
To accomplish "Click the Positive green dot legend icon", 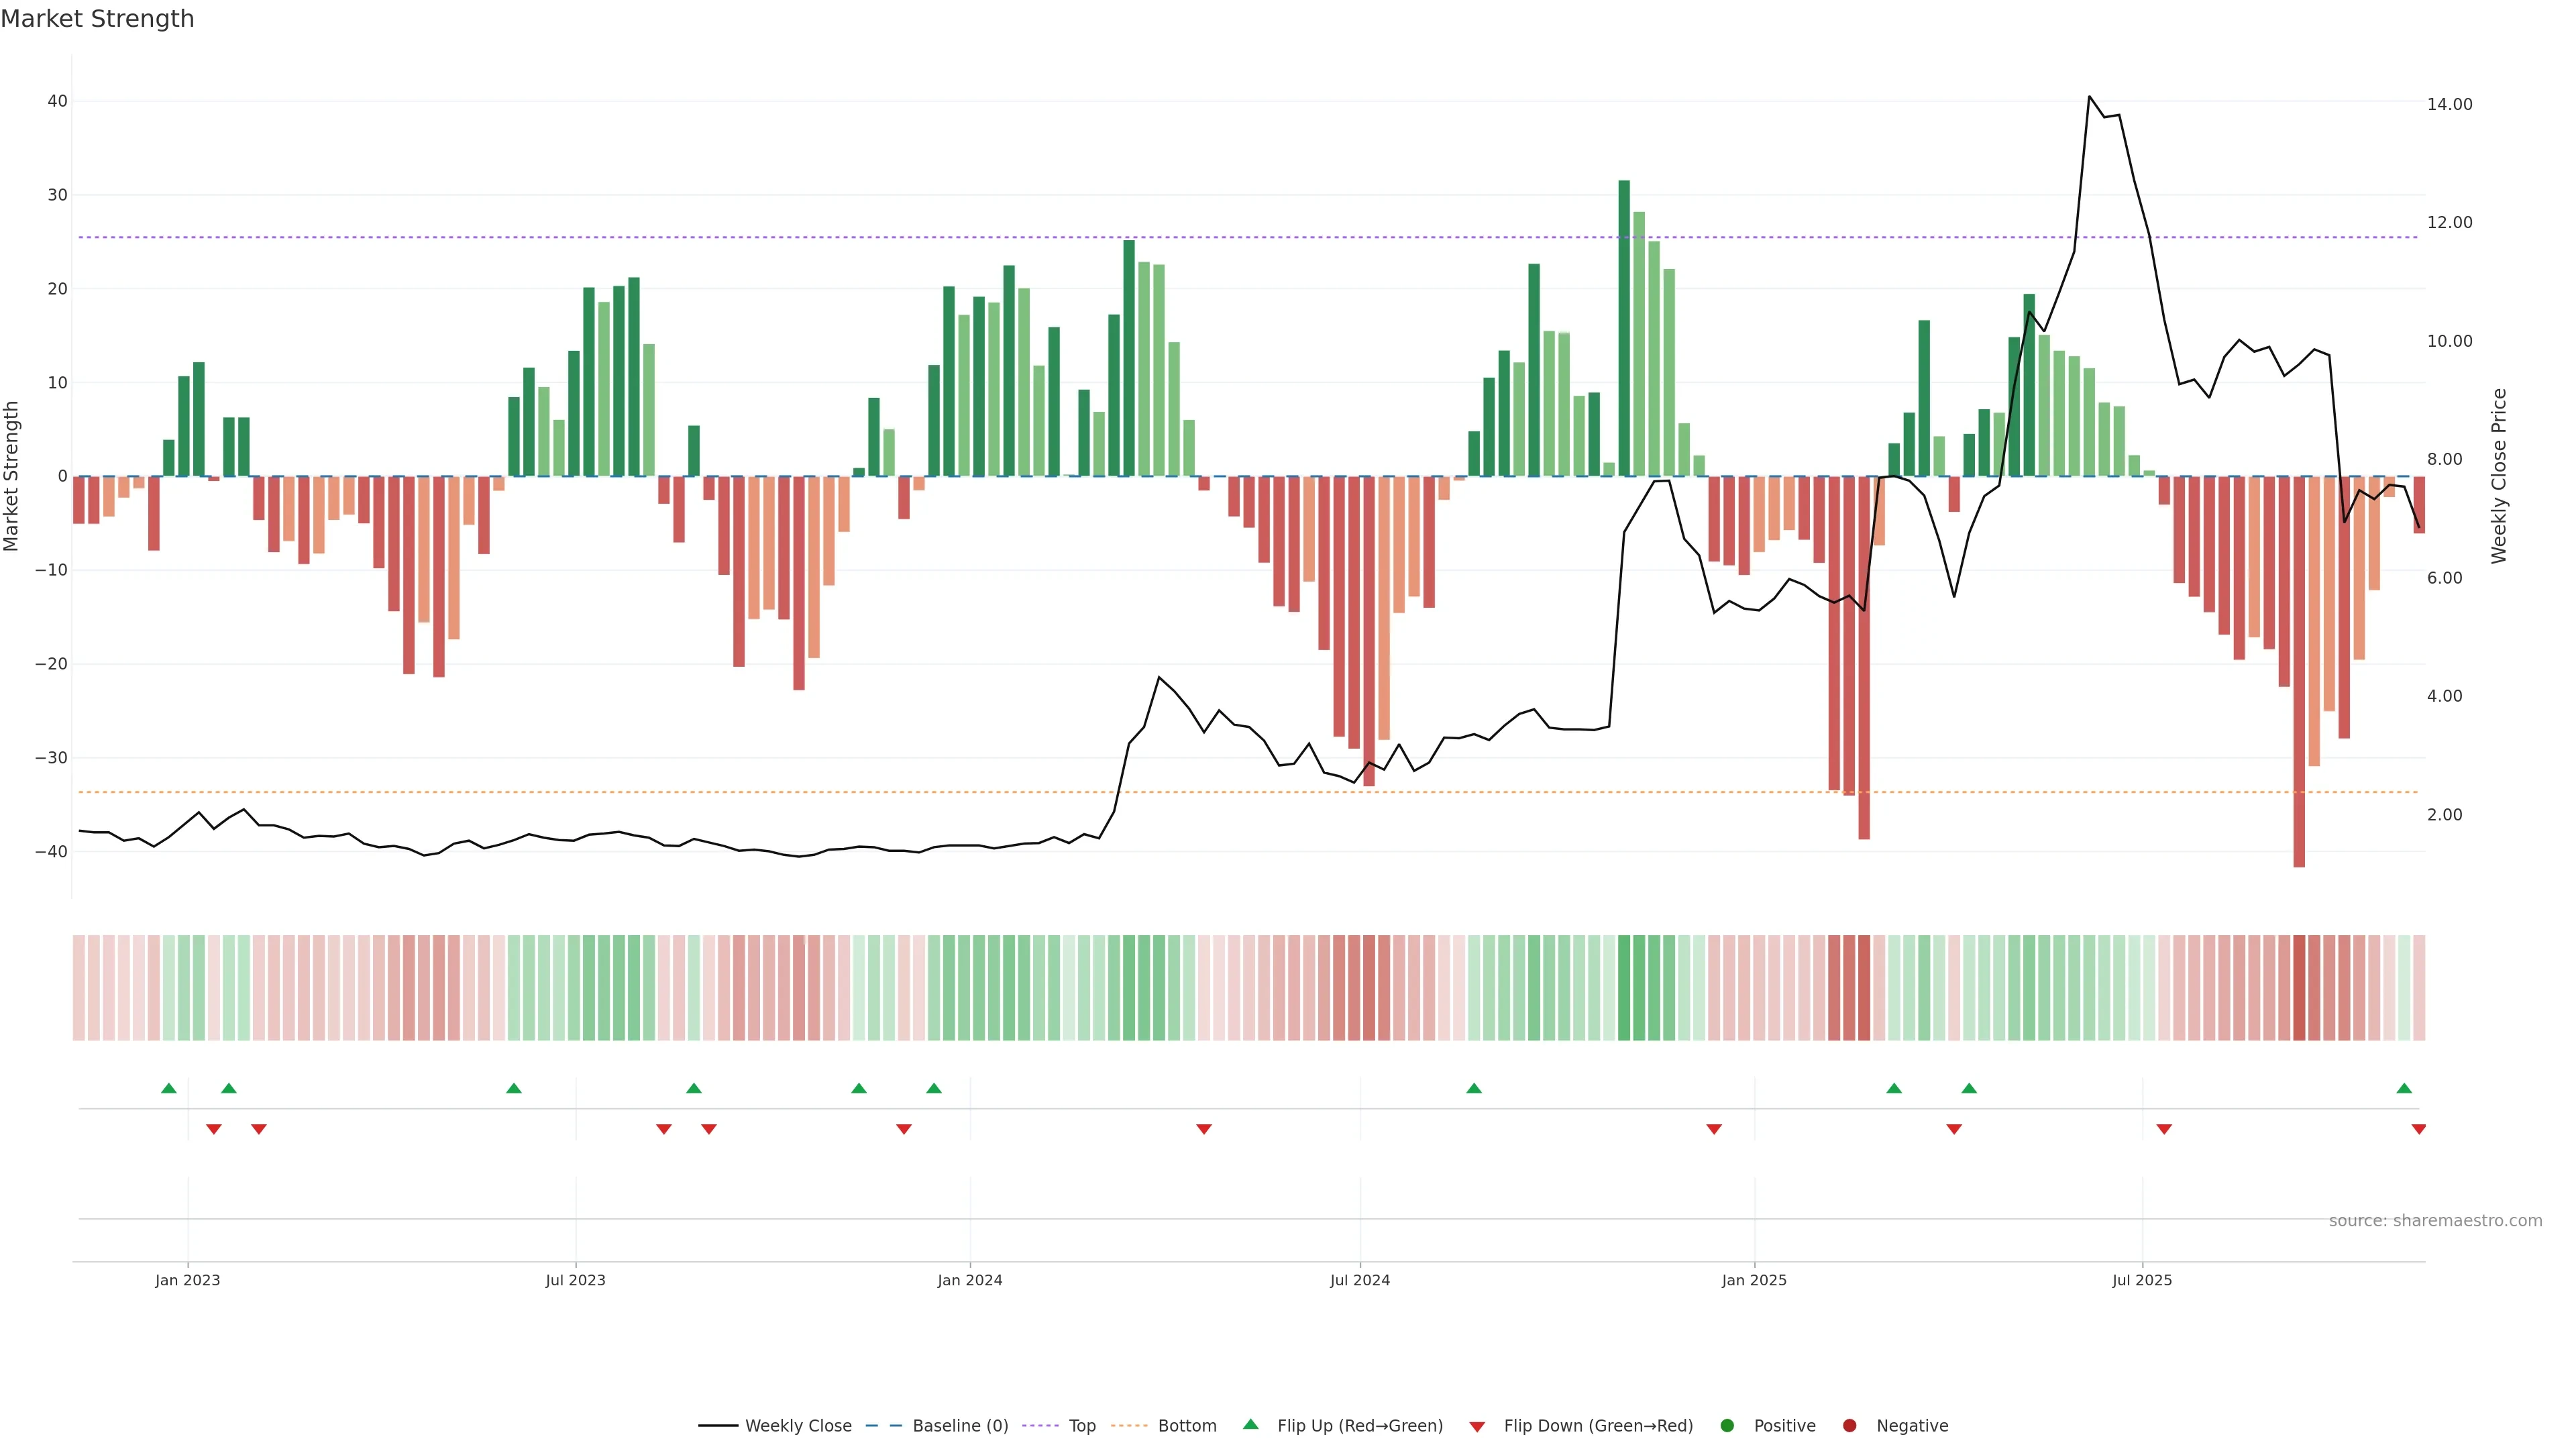I will 1727,1426.
